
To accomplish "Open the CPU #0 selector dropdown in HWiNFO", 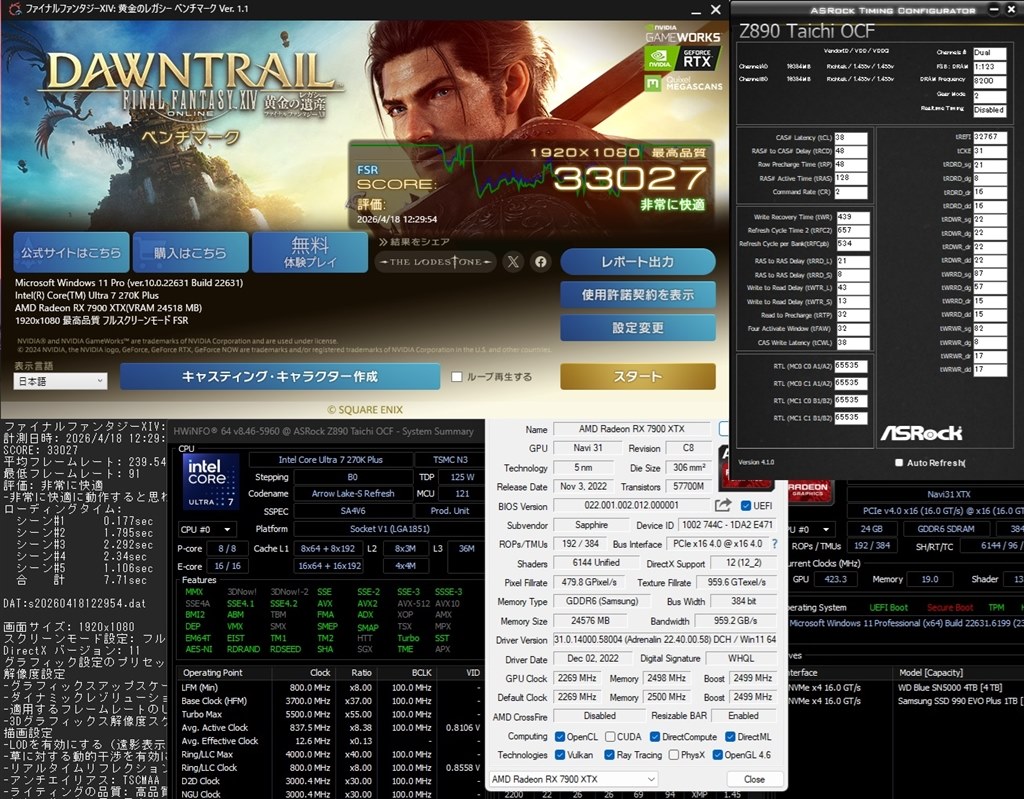I will 206,529.
